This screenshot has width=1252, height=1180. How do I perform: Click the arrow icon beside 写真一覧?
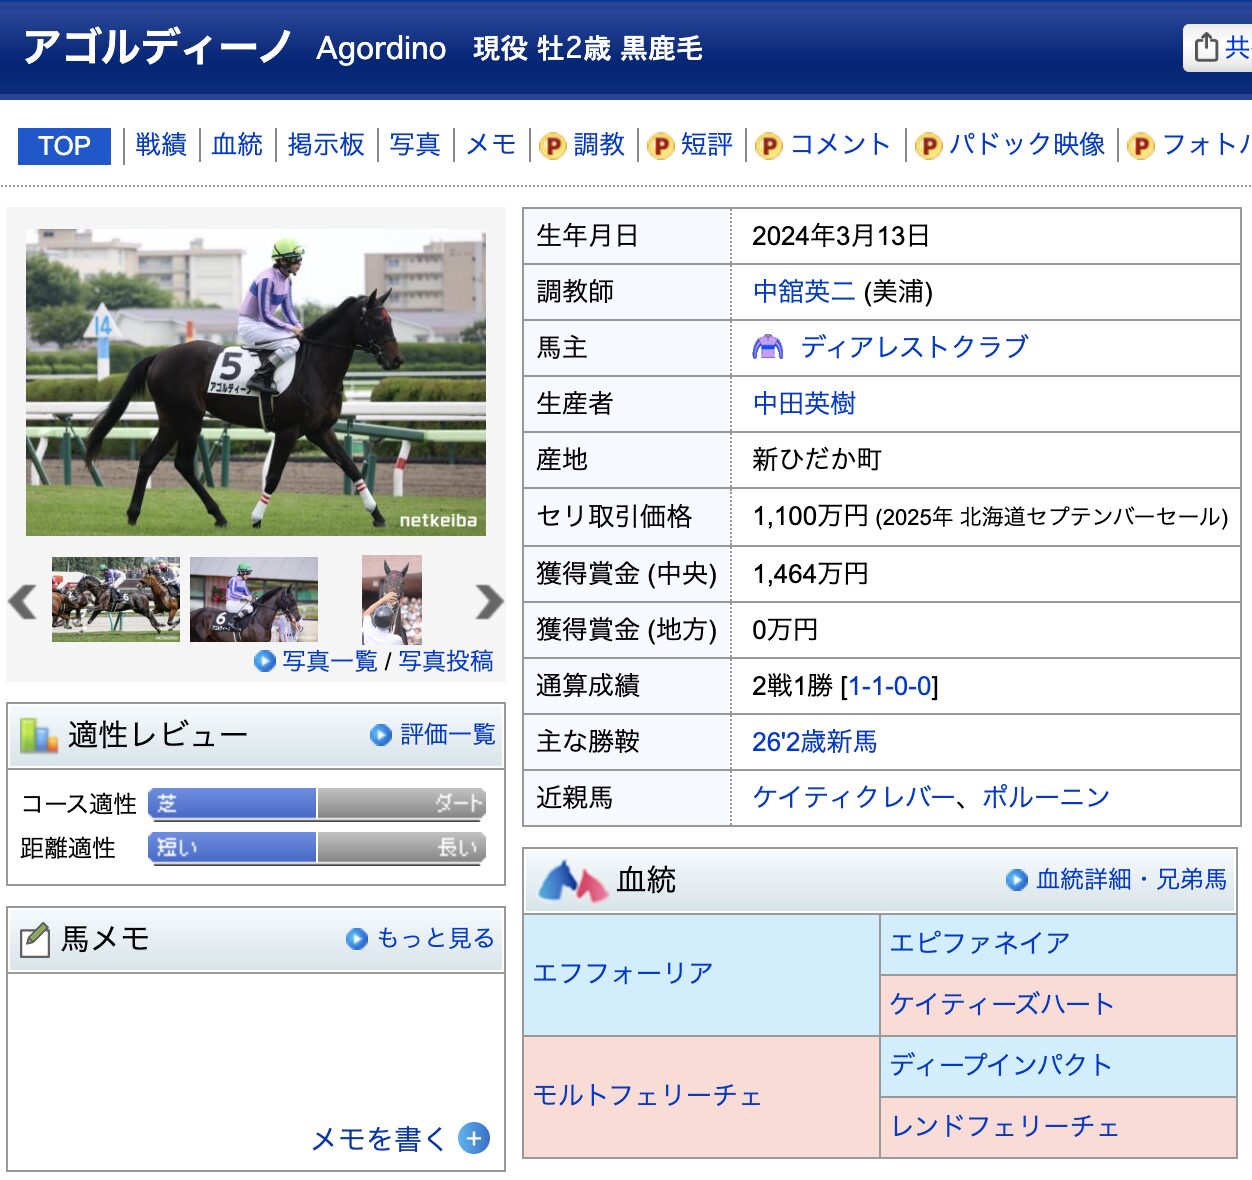[x=265, y=661]
